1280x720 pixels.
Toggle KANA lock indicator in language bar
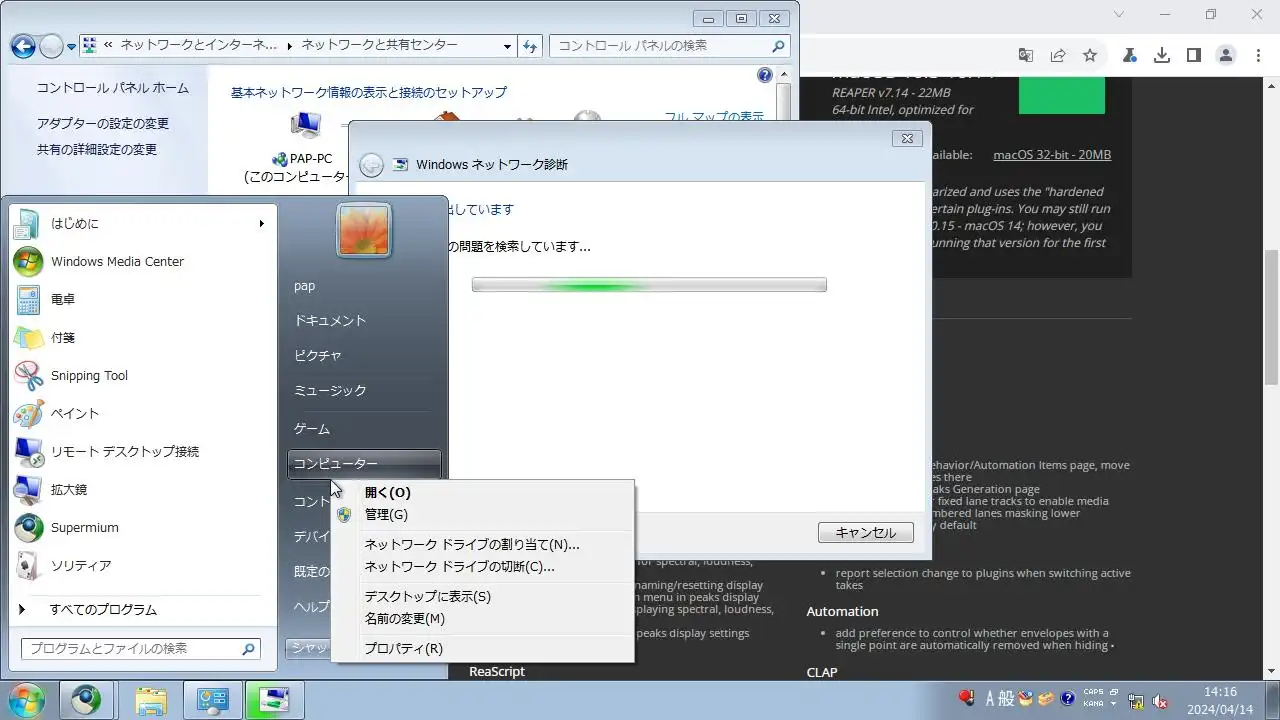[x=1094, y=703]
